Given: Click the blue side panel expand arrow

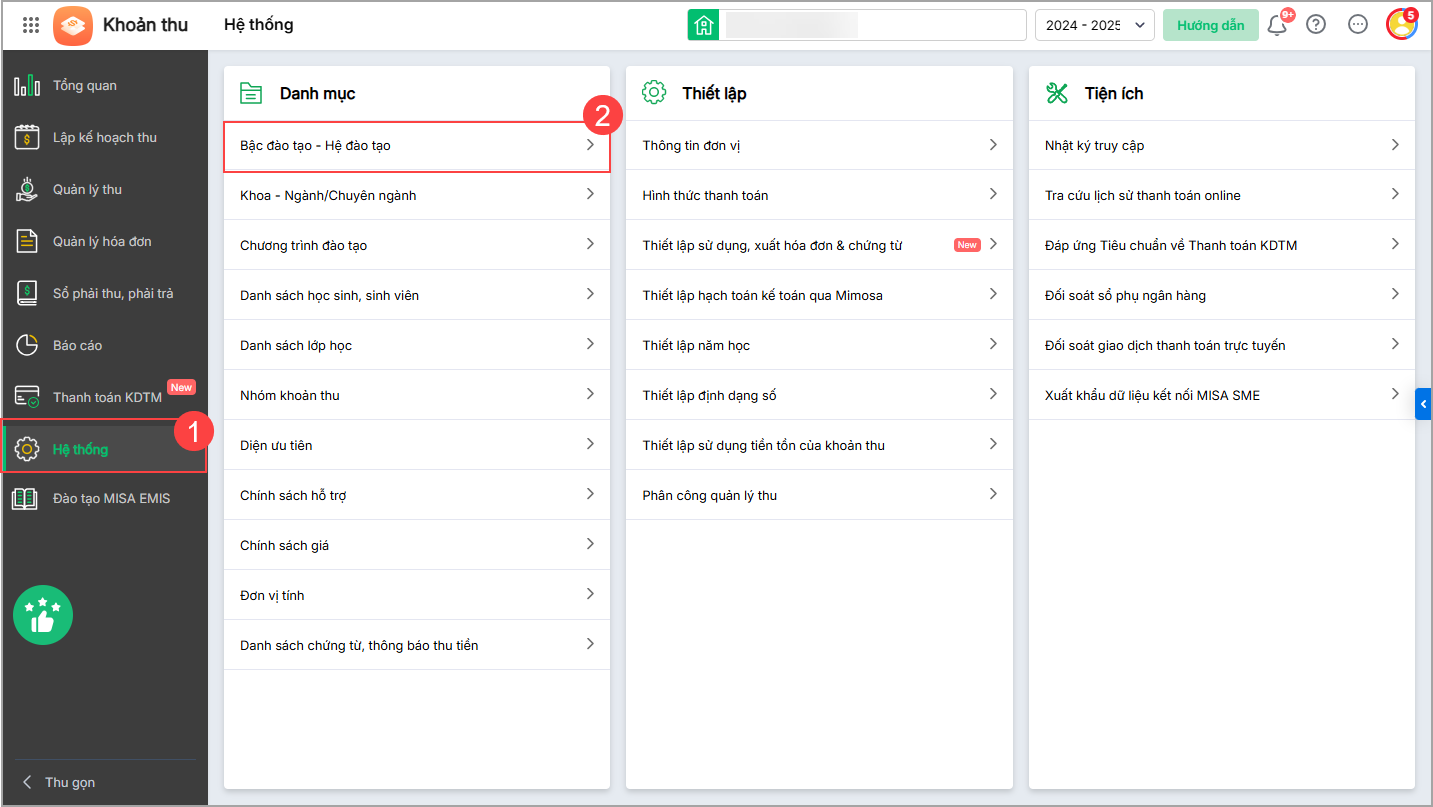Looking at the screenshot, I should [1423, 404].
